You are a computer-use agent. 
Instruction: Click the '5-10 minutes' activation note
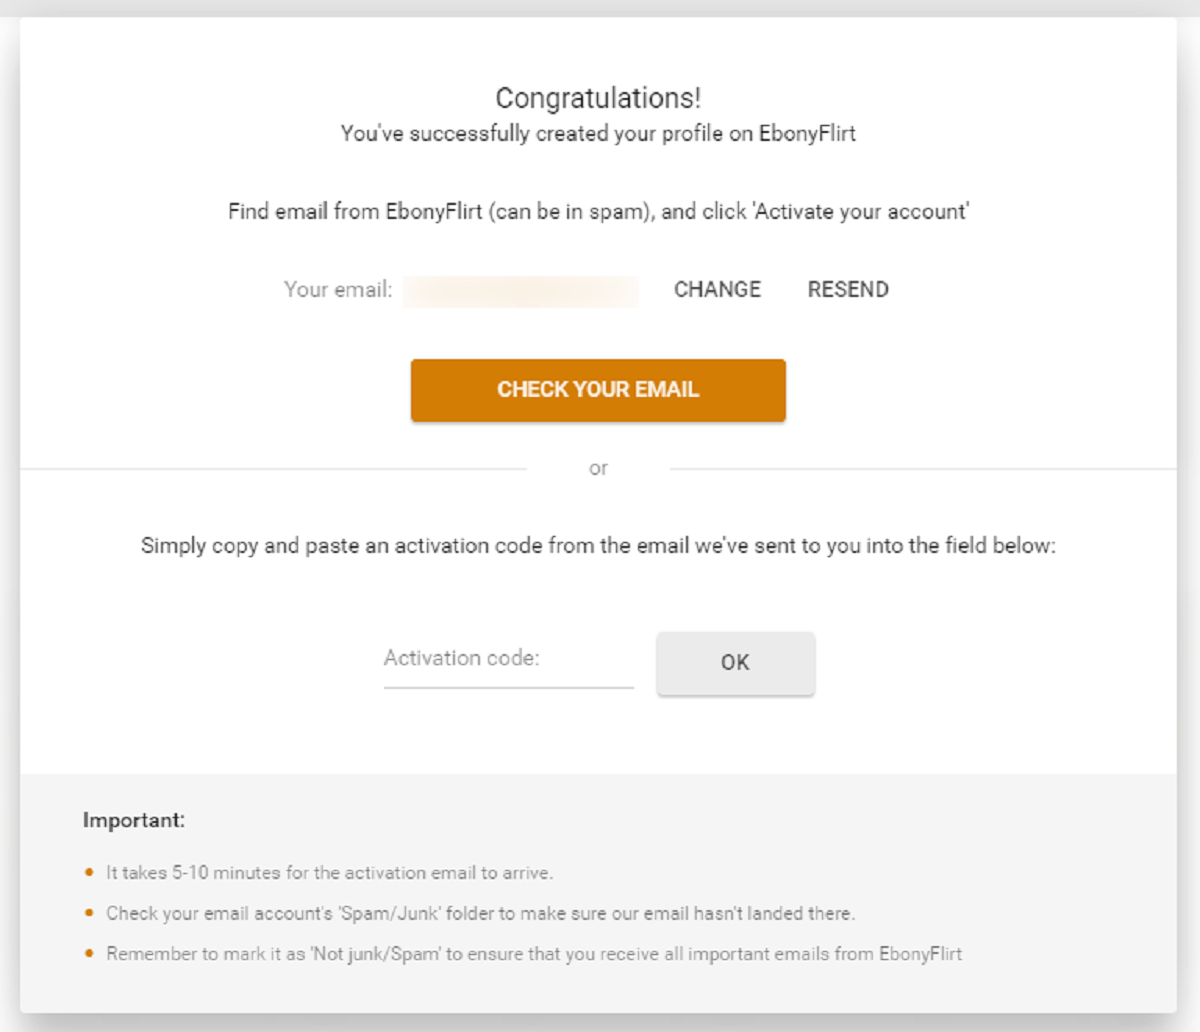pos(329,873)
